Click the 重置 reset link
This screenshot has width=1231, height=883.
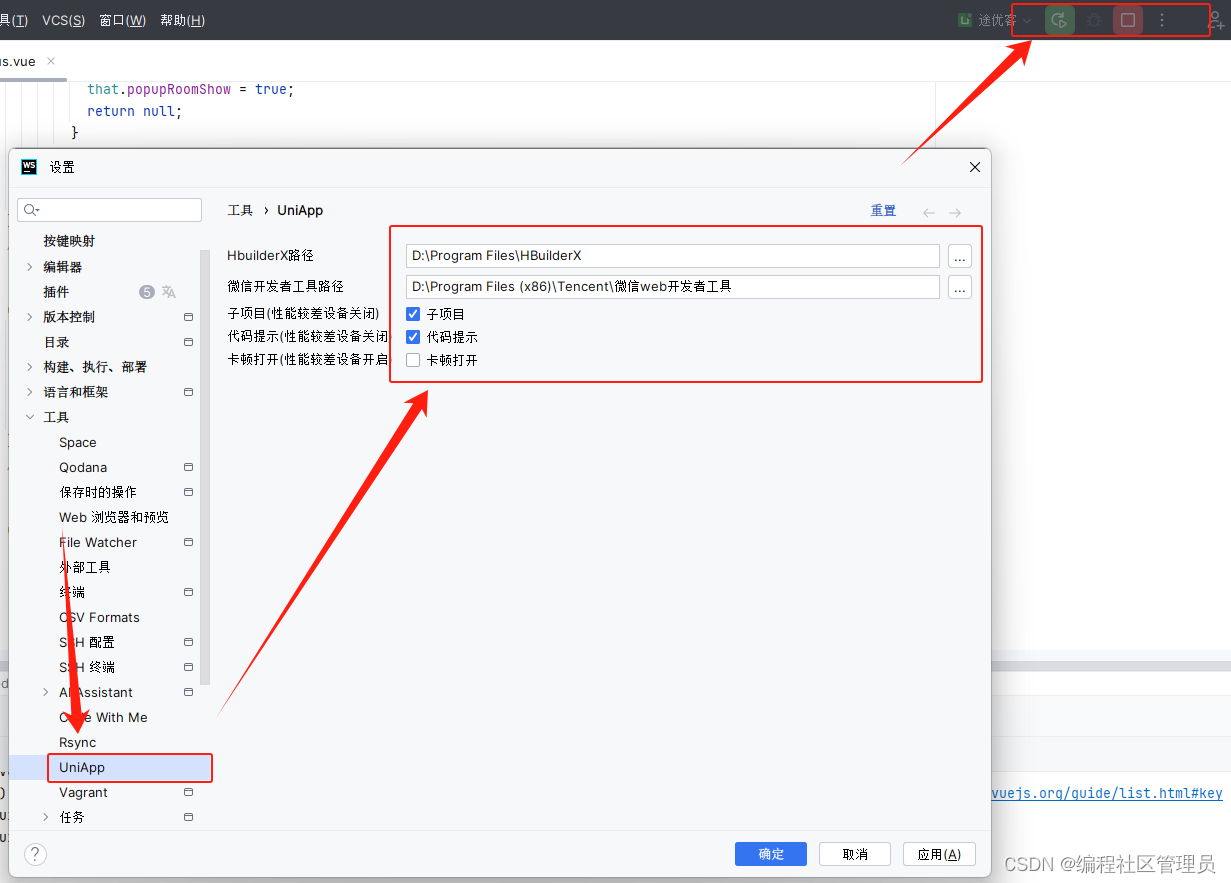pos(883,210)
